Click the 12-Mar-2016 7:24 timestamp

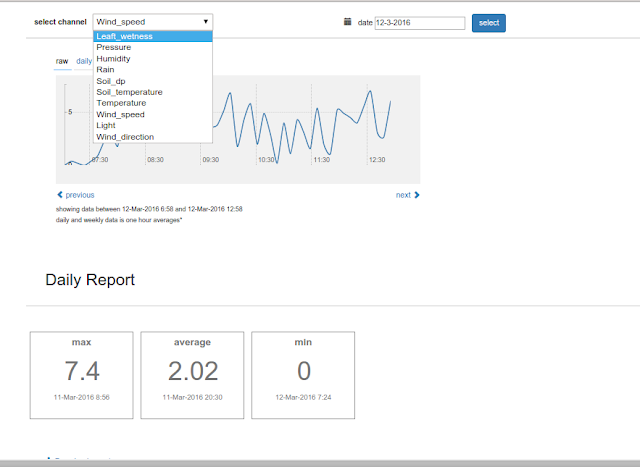[x=303, y=397]
